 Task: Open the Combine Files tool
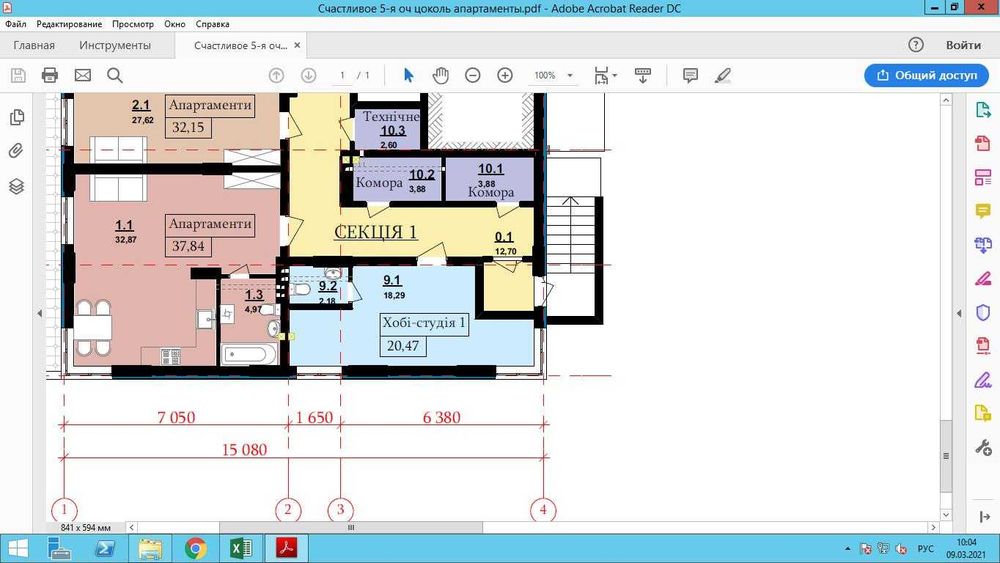click(x=983, y=245)
